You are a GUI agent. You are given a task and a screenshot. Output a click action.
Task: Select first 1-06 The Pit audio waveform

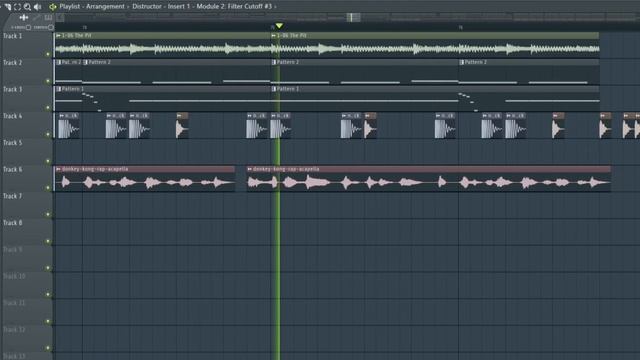163,49
